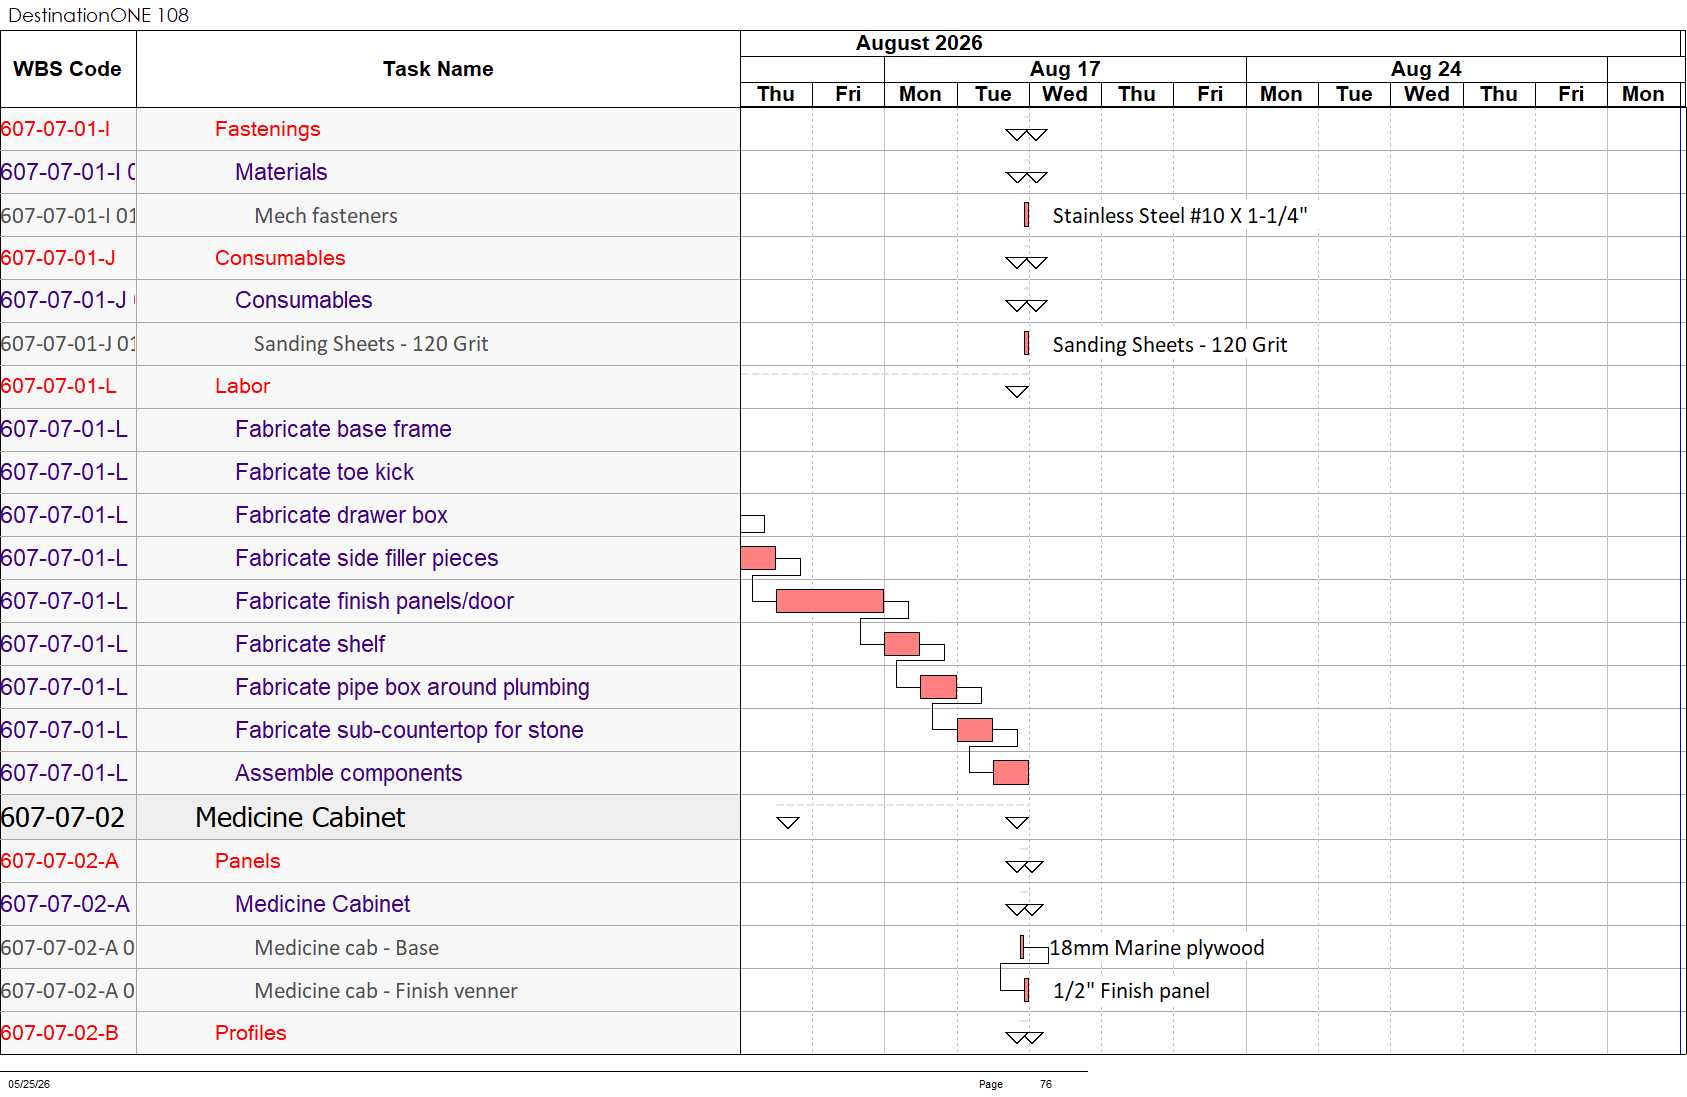Select the Aug 24 week header
Image resolution: width=1687 pixels, height=1097 pixels.
1426,69
